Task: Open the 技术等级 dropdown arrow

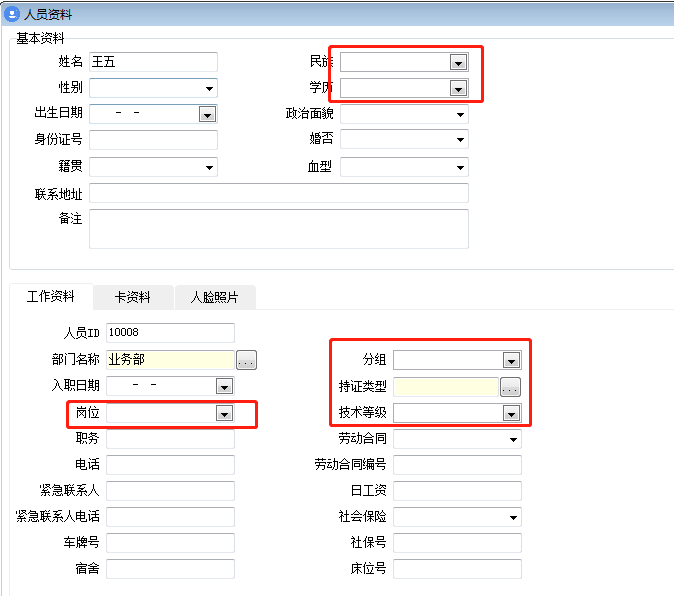Action: 512,414
